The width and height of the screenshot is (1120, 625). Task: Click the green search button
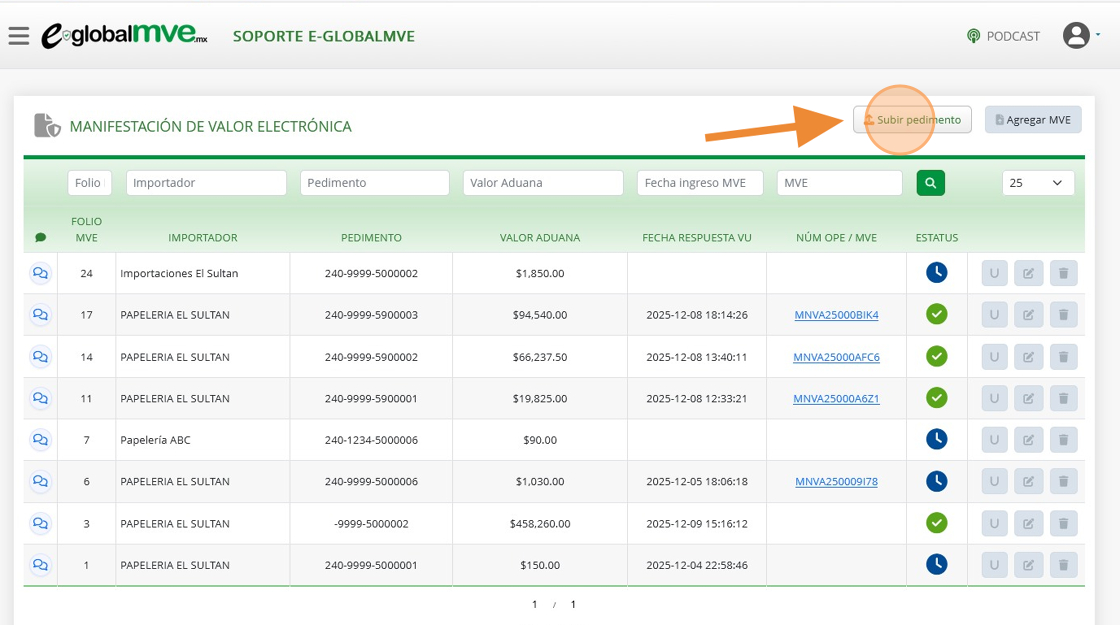tap(931, 183)
